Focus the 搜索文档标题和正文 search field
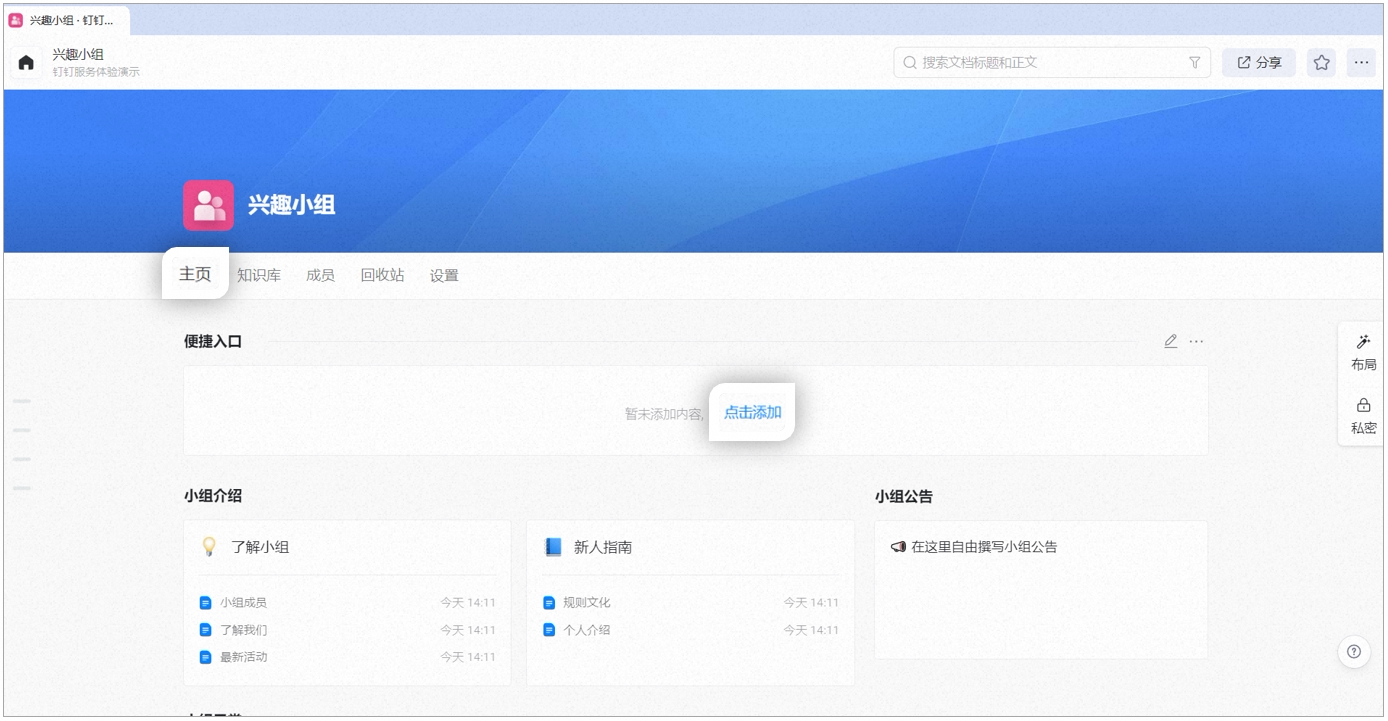1388x721 pixels. point(1052,63)
